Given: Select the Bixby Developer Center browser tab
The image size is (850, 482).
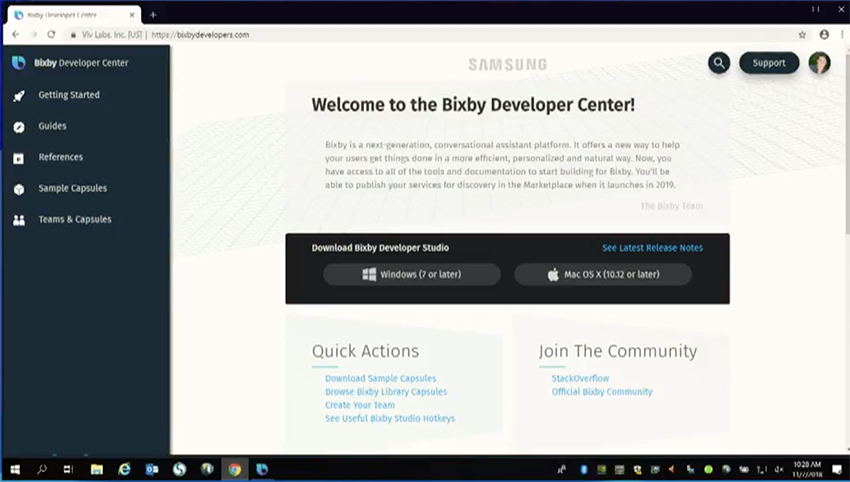Looking at the screenshot, I should pyautogui.click(x=74, y=15).
